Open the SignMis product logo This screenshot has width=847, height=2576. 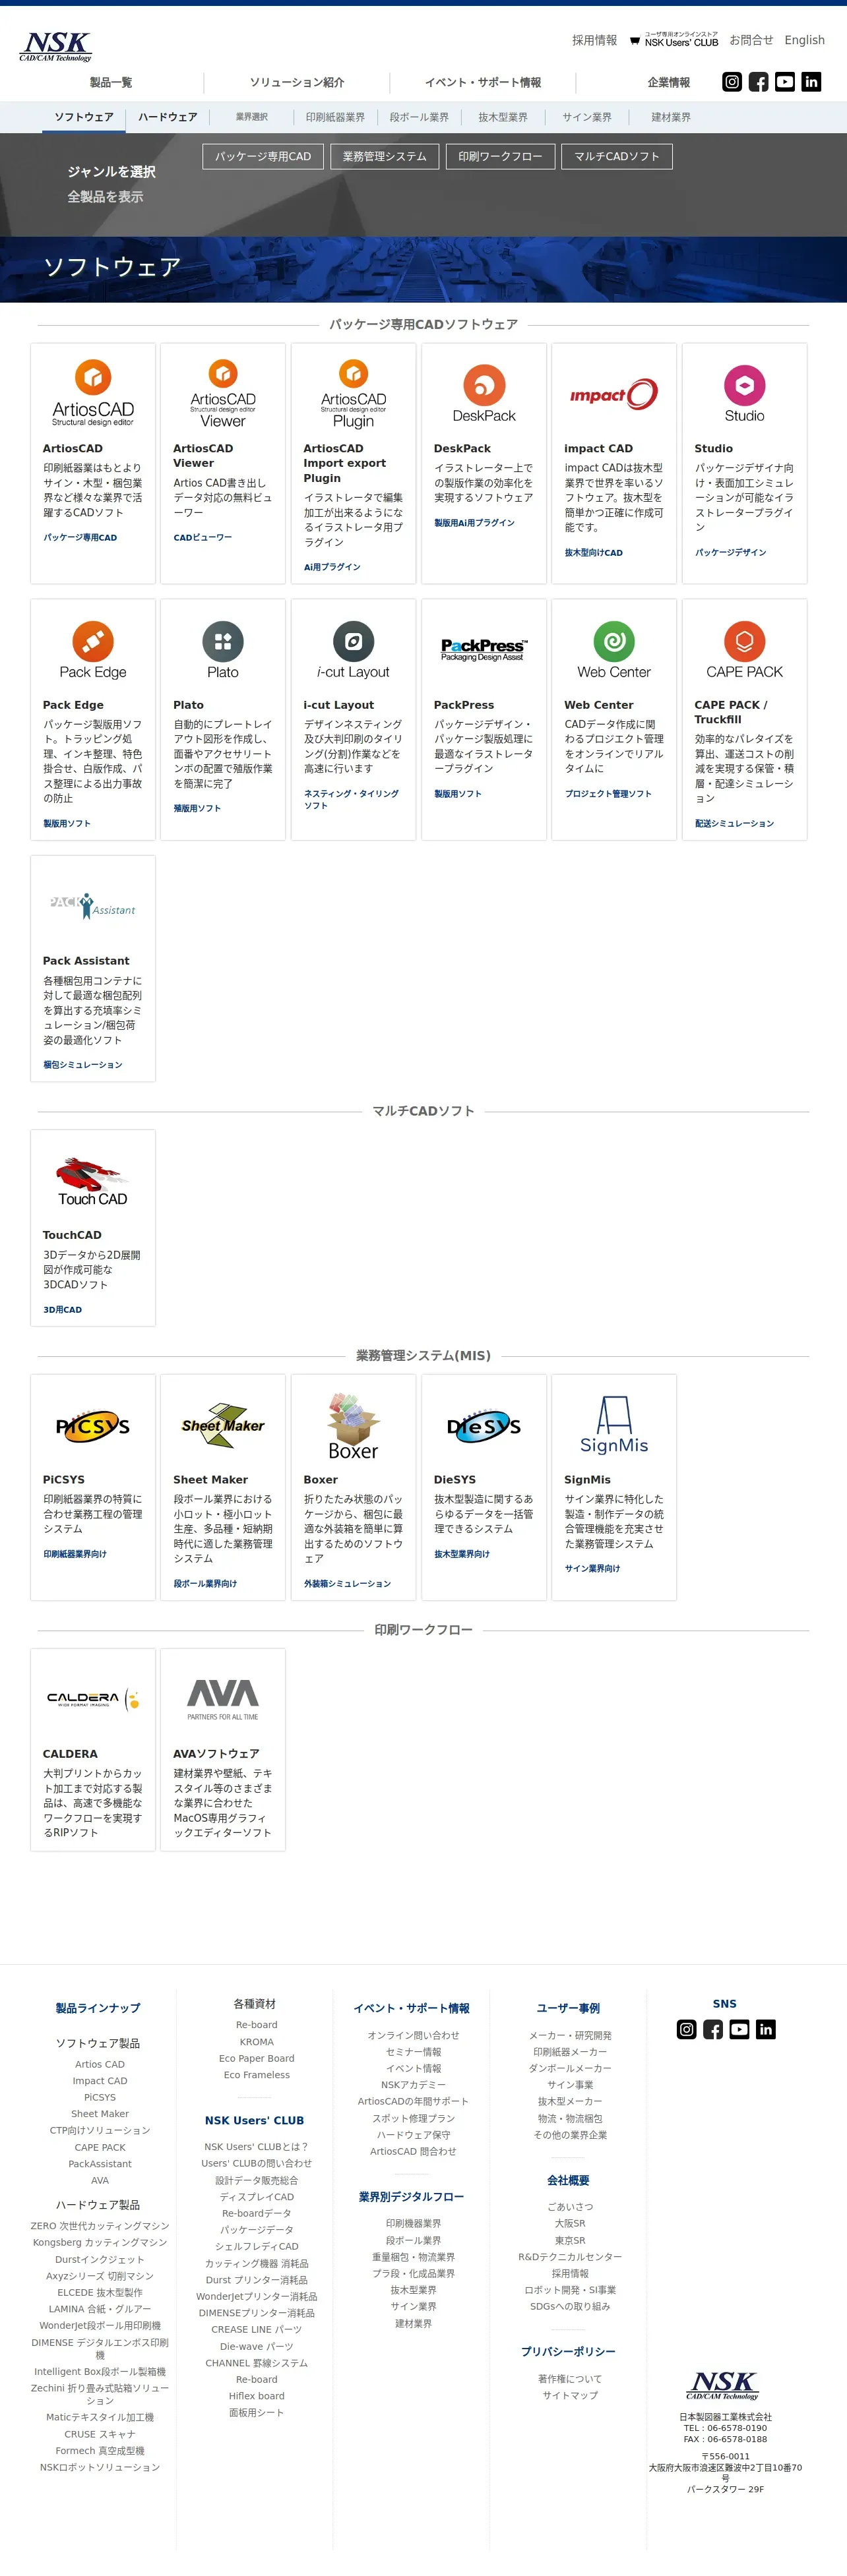[x=614, y=1425]
